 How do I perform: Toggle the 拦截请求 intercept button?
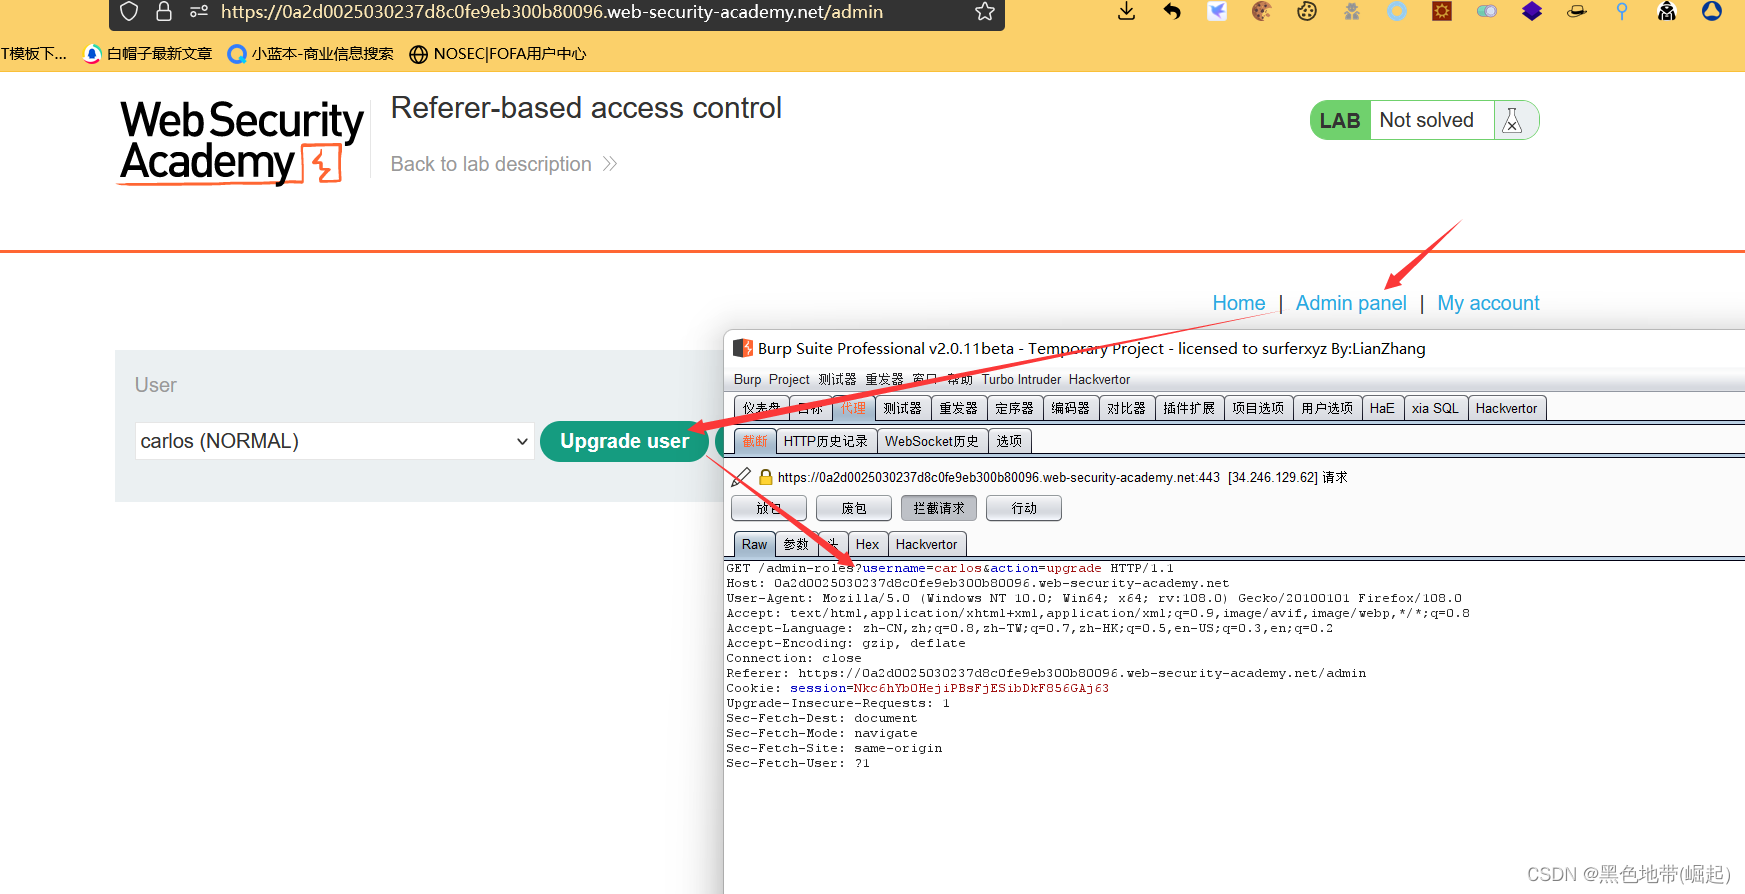coord(938,509)
